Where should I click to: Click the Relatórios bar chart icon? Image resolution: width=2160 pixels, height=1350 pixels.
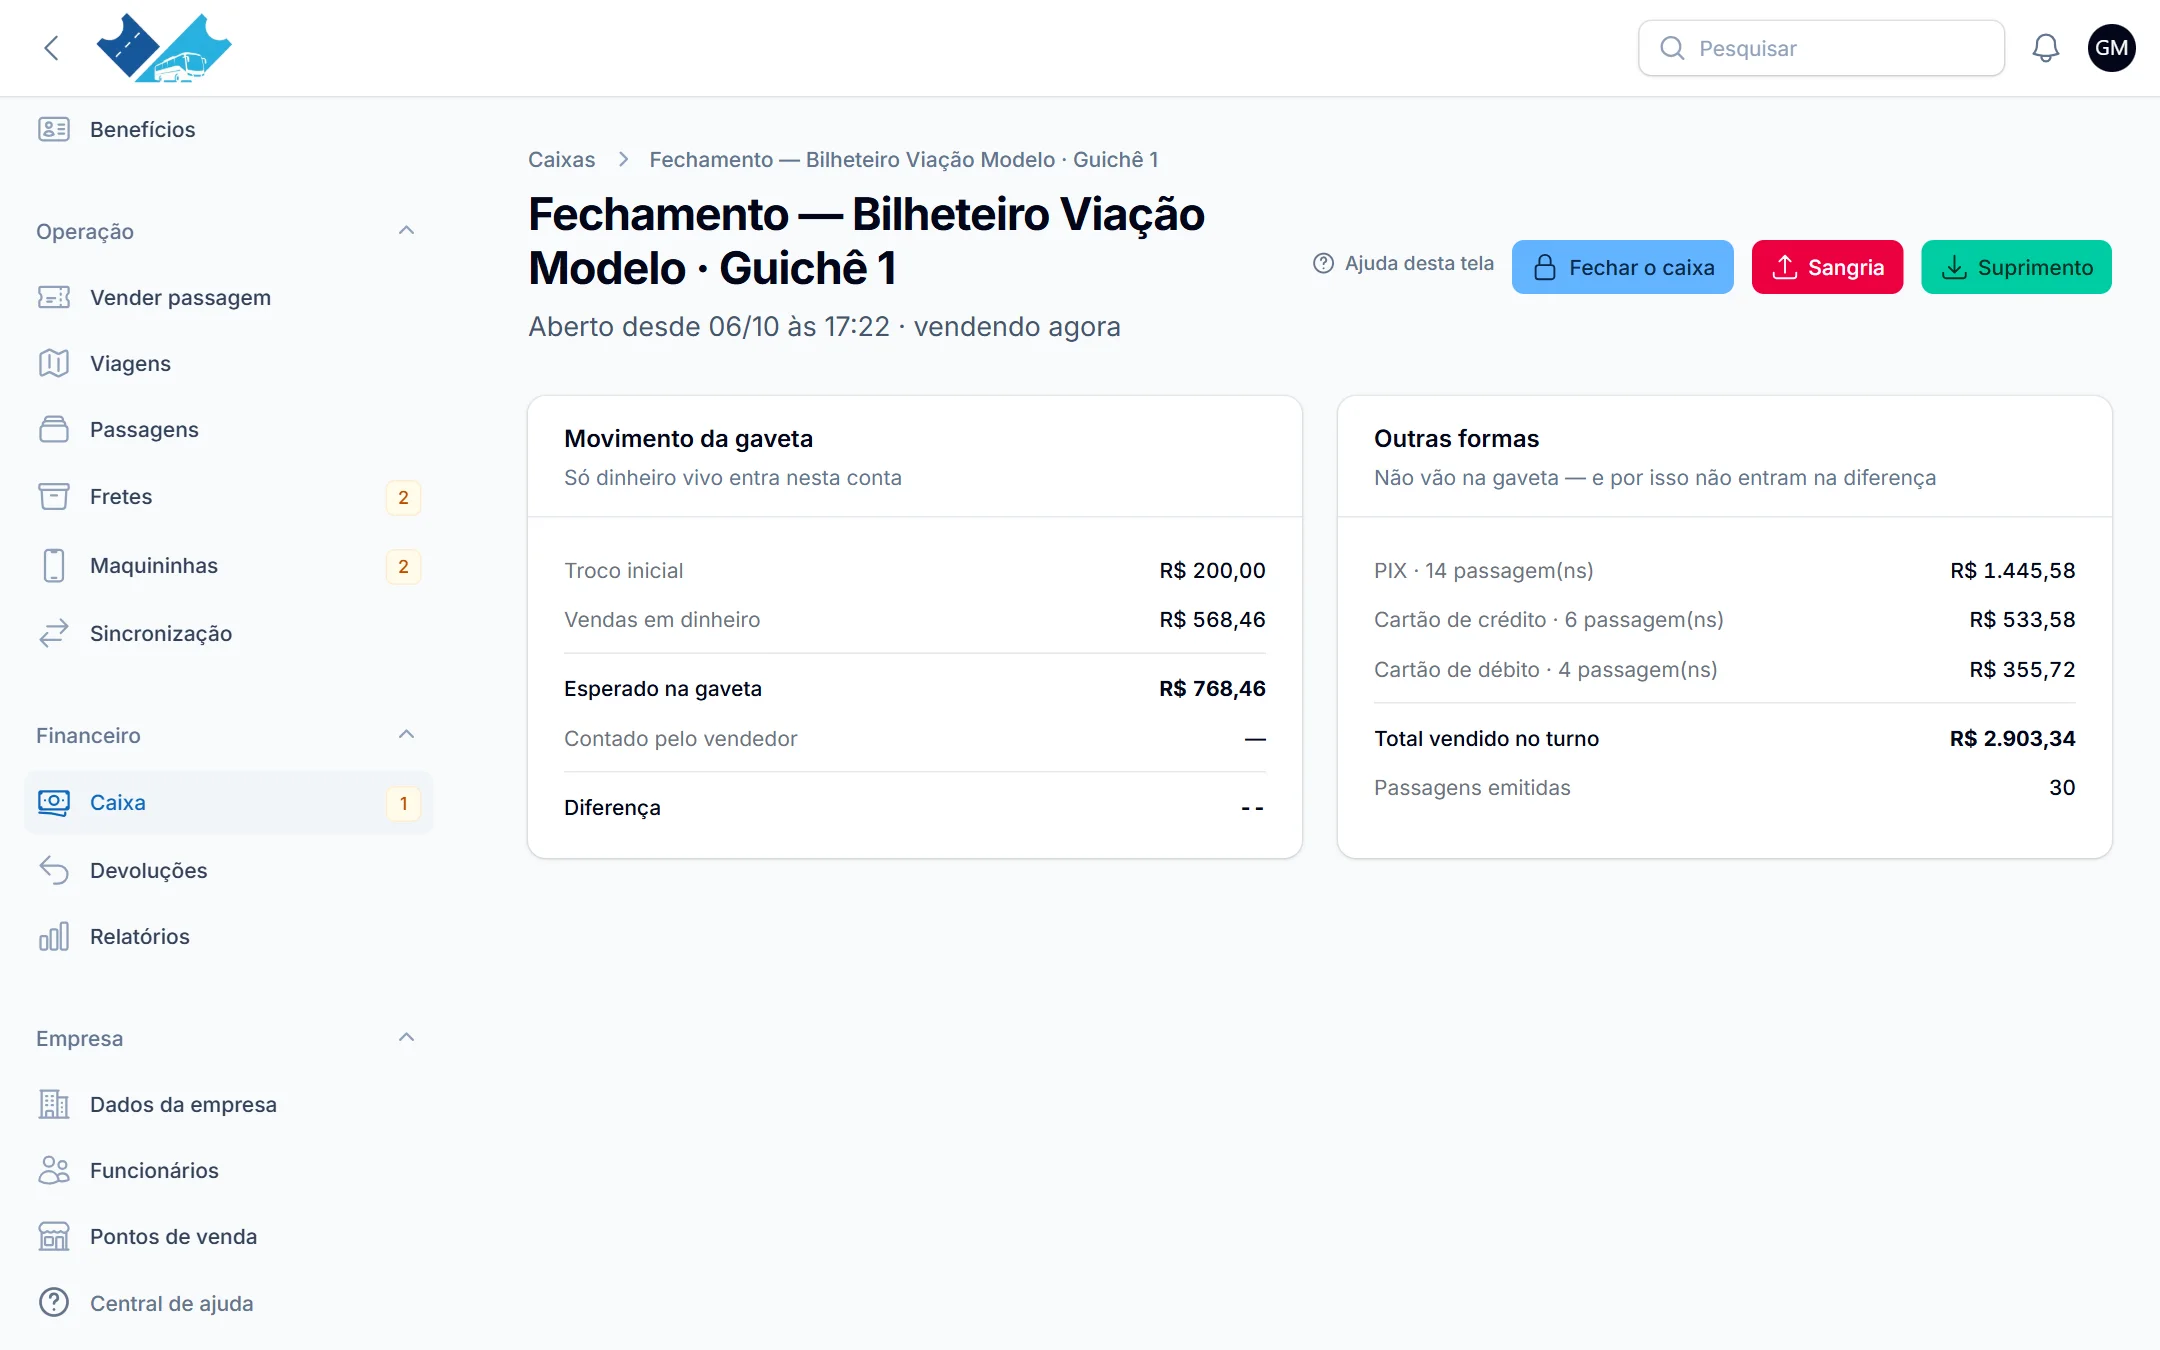pos(54,936)
